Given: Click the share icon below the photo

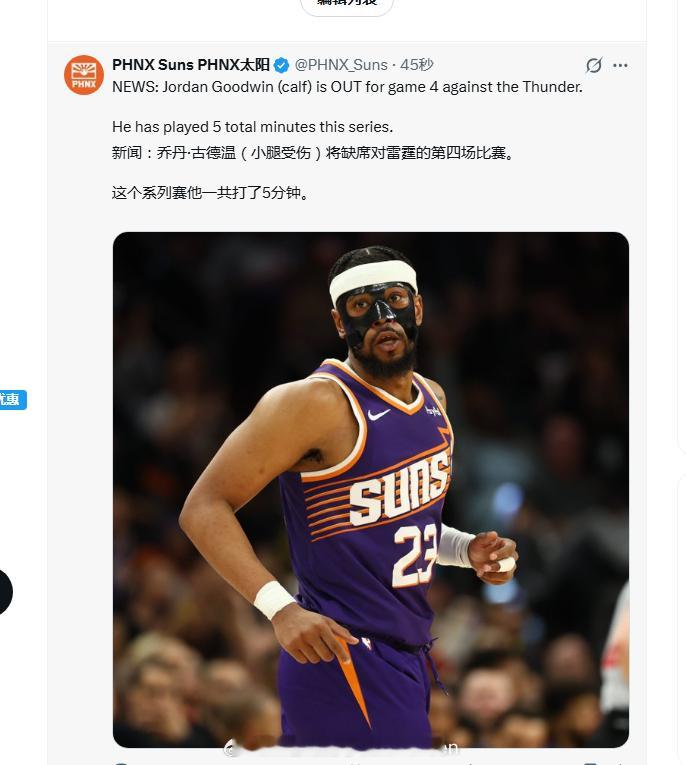Looking at the screenshot, I should [x=619, y=763].
